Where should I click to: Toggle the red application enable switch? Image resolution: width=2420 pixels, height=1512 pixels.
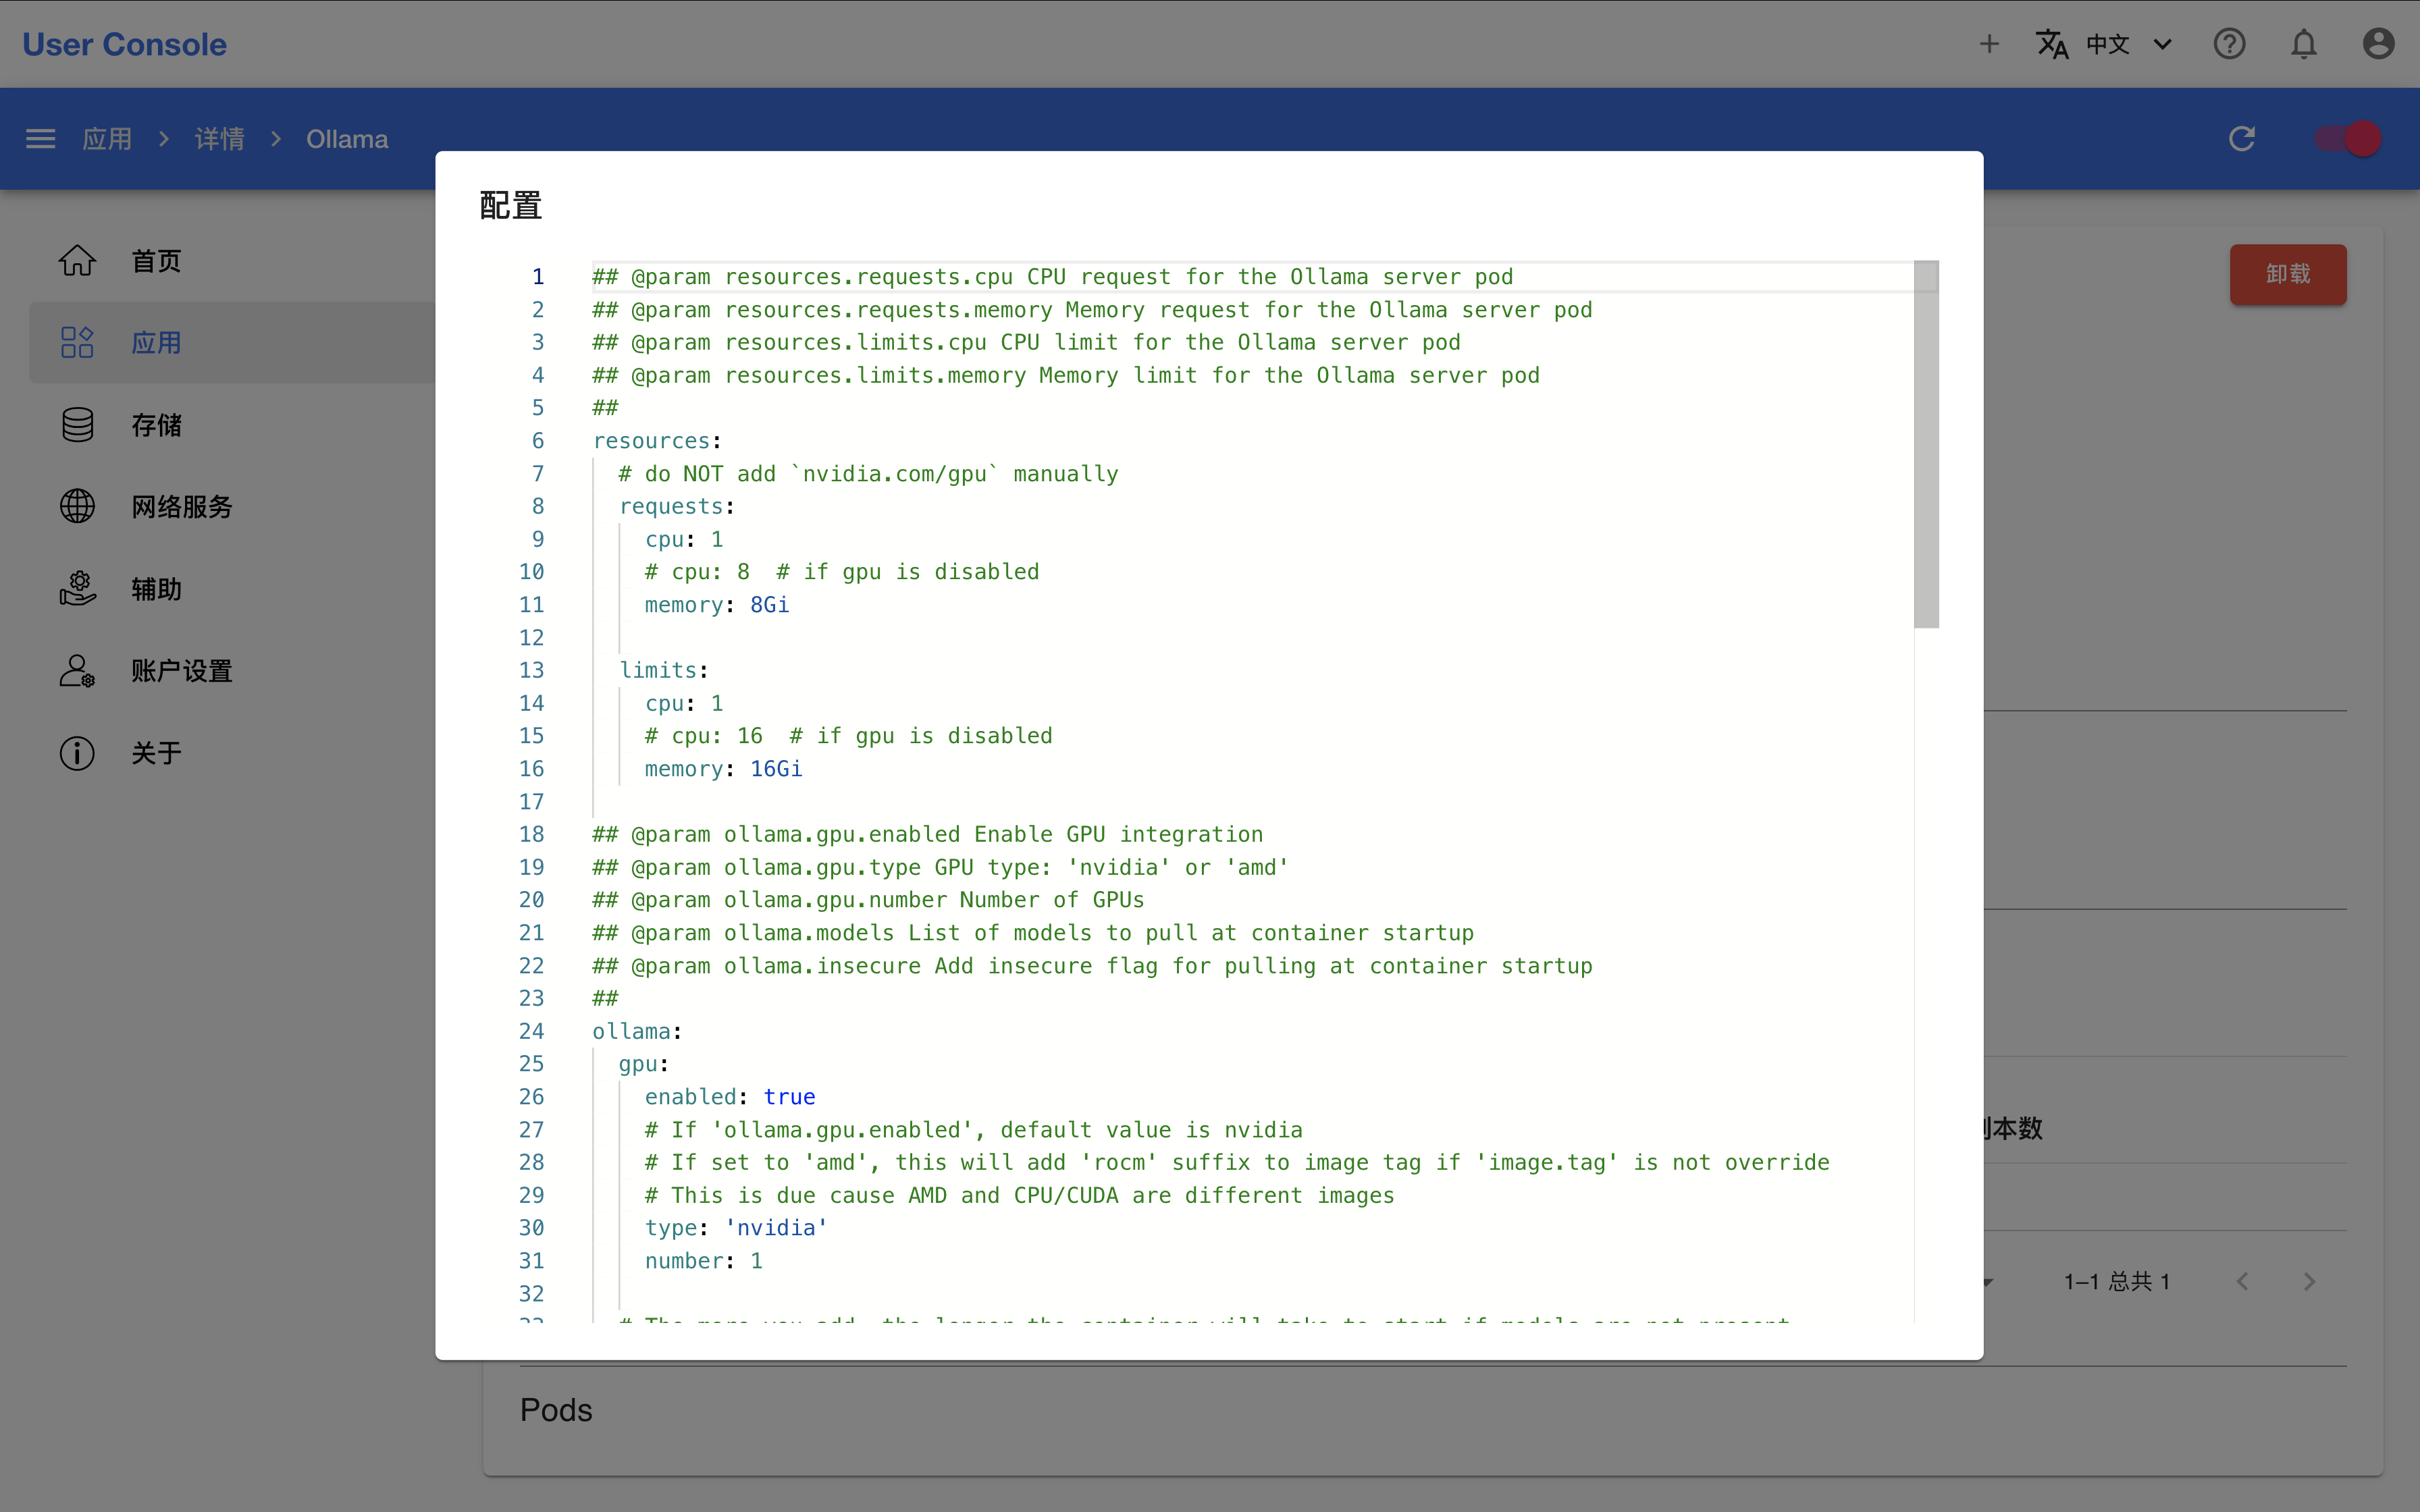pyautogui.click(x=2348, y=139)
